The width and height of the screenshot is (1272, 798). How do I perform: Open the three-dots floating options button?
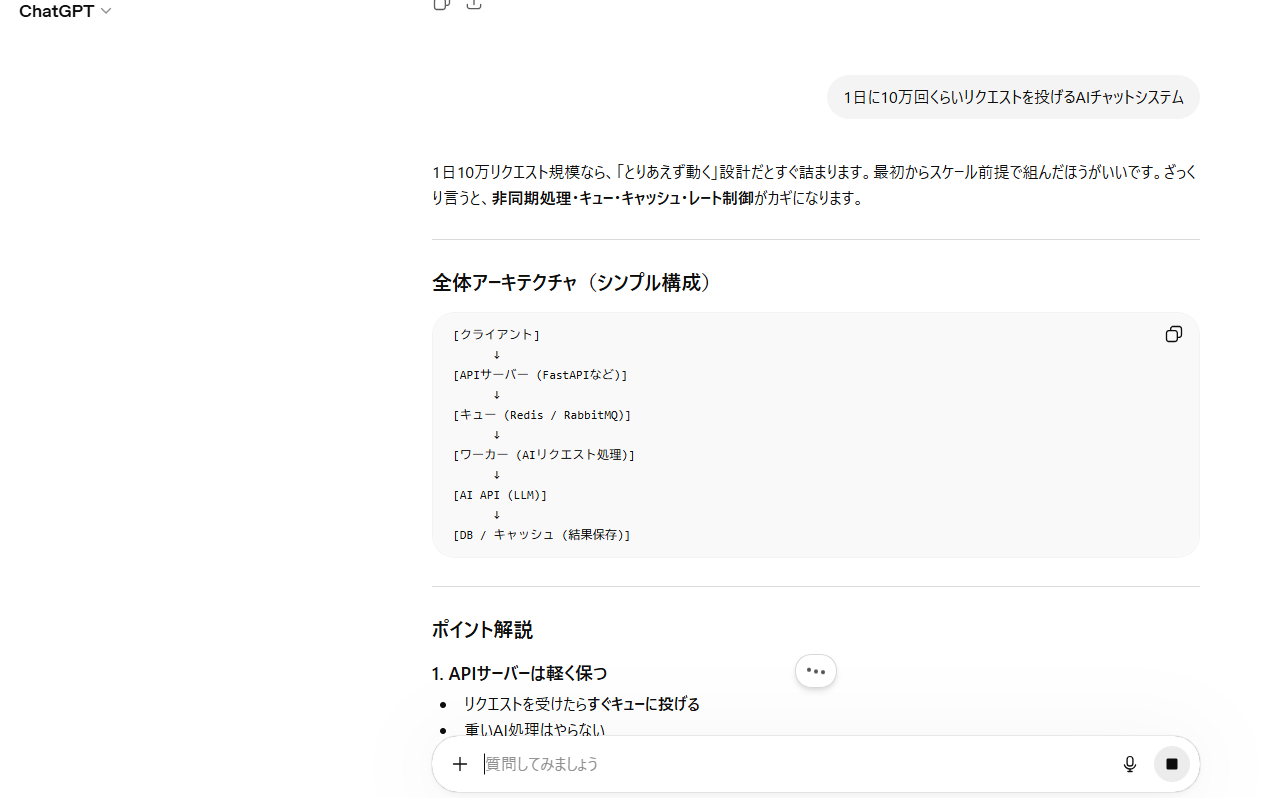(816, 671)
